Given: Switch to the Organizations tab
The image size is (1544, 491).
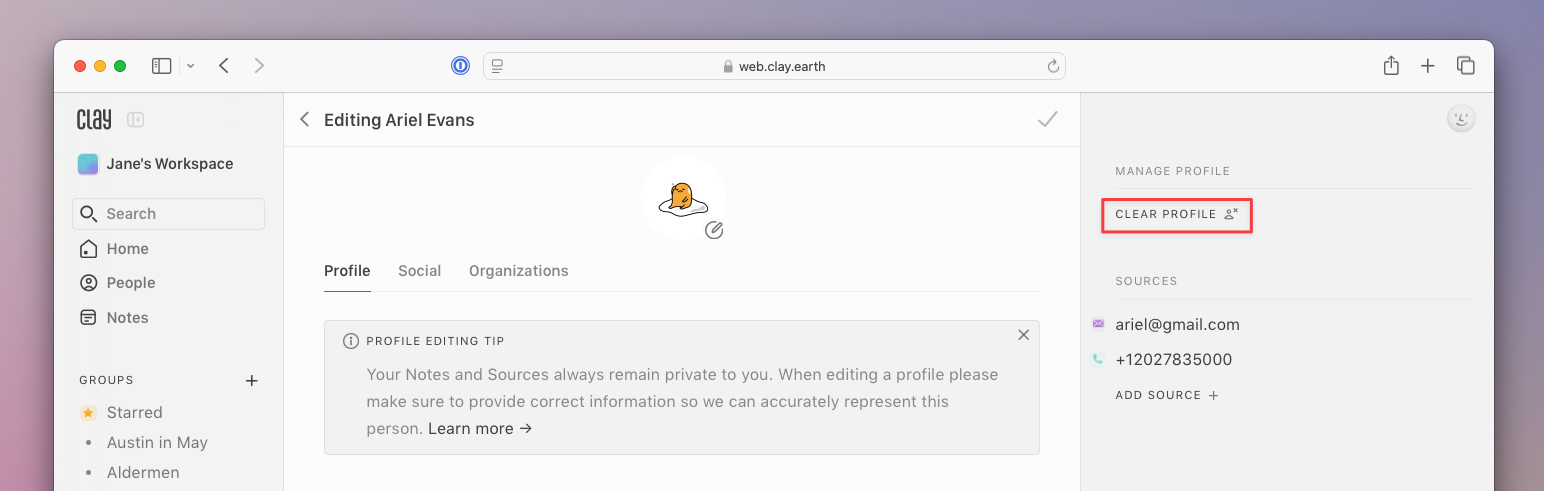Looking at the screenshot, I should click(x=518, y=271).
